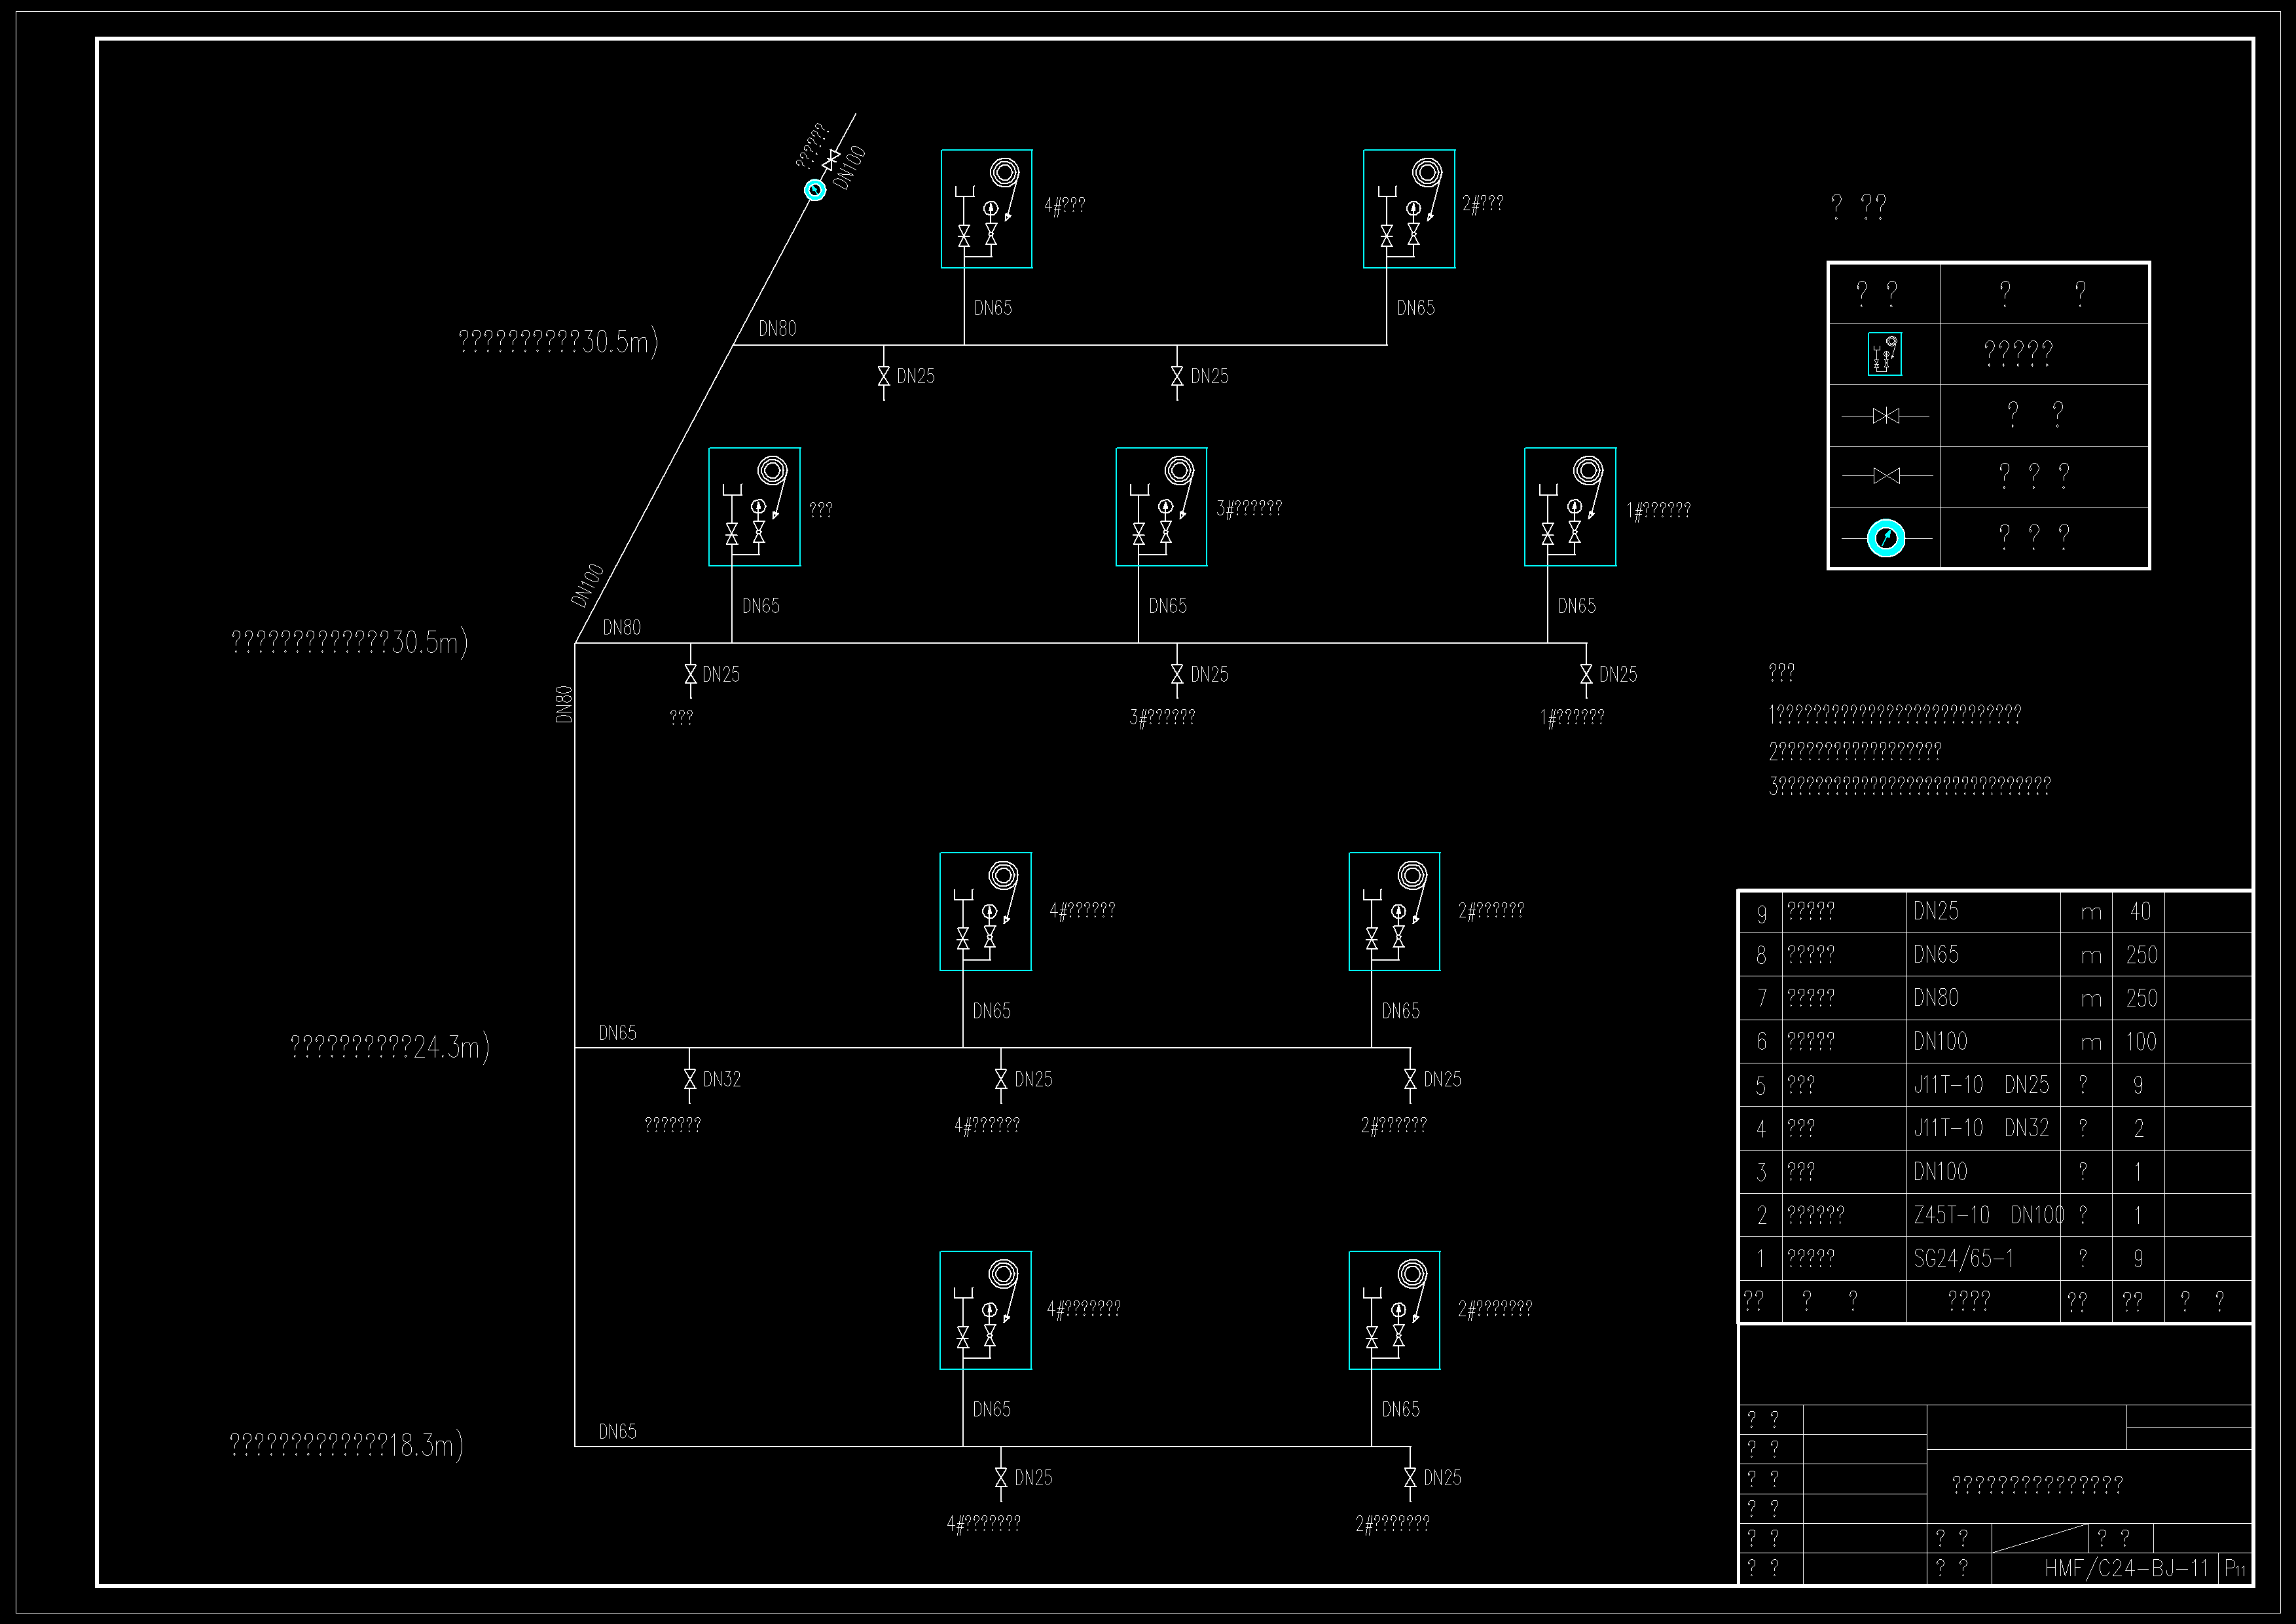Click item number 5 in the parts table
Screen dimensions: 2296x1624
[1762, 1086]
